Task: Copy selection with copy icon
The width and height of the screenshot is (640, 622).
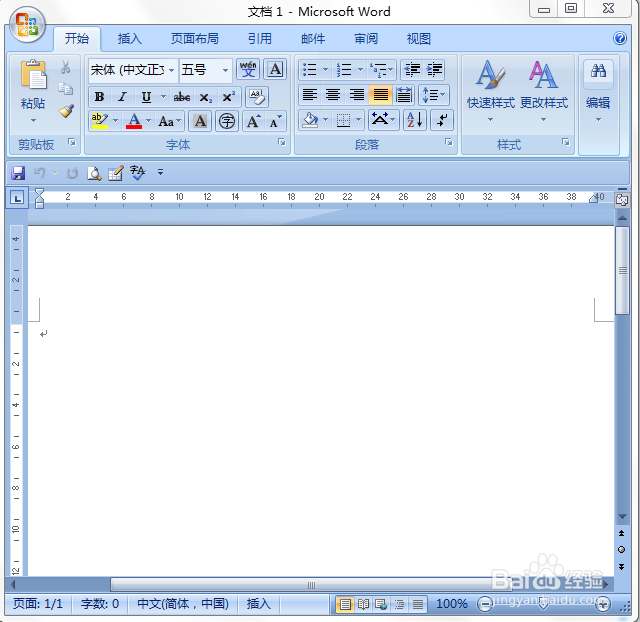Action: coord(66,89)
